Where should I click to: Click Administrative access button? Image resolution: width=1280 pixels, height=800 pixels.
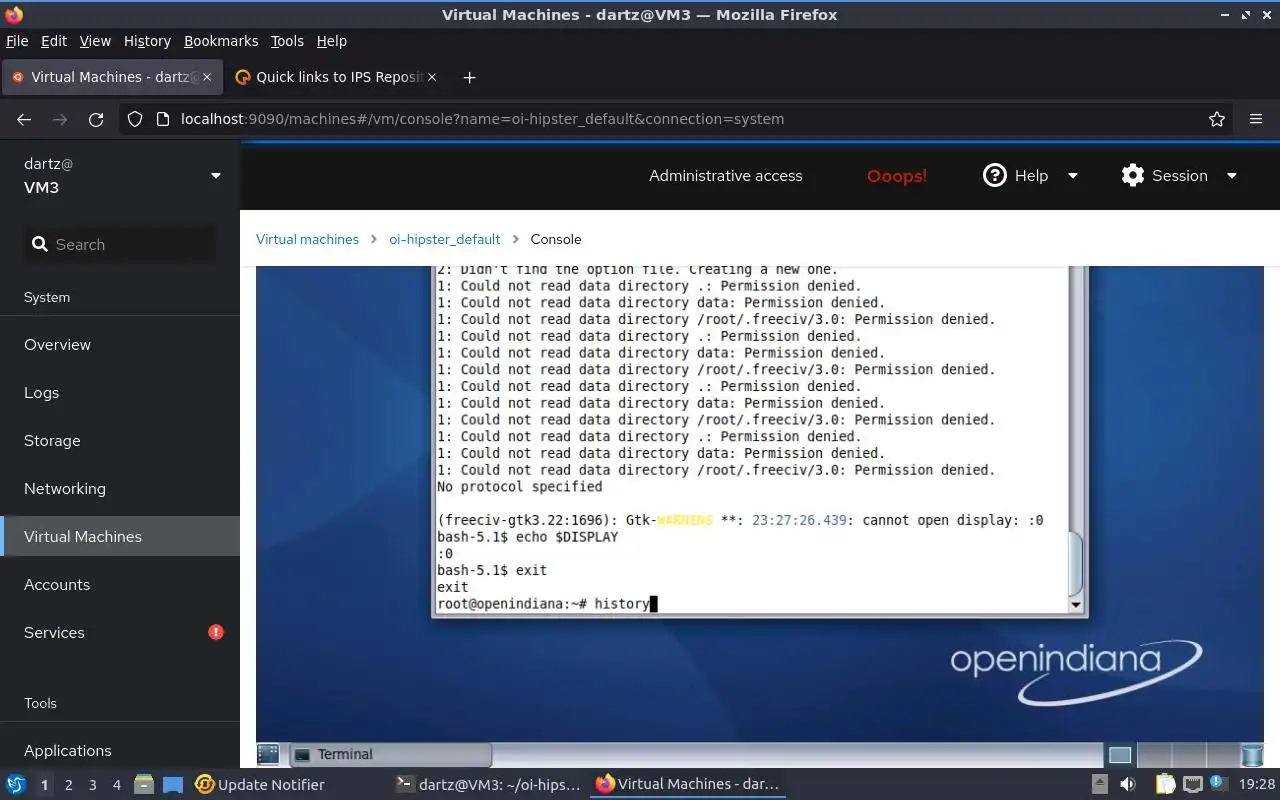click(726, 175)
